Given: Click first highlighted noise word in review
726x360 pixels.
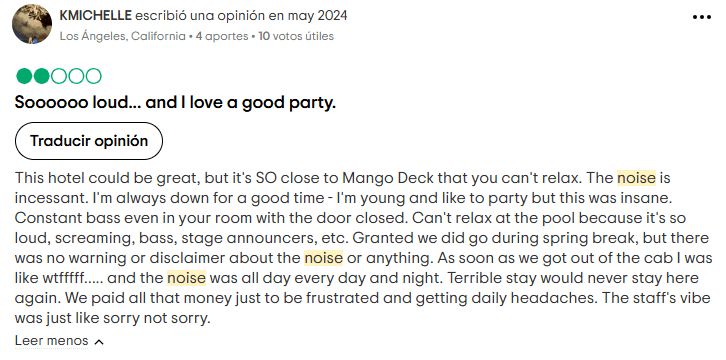Looking at the screenshot, I should (636, 178).
